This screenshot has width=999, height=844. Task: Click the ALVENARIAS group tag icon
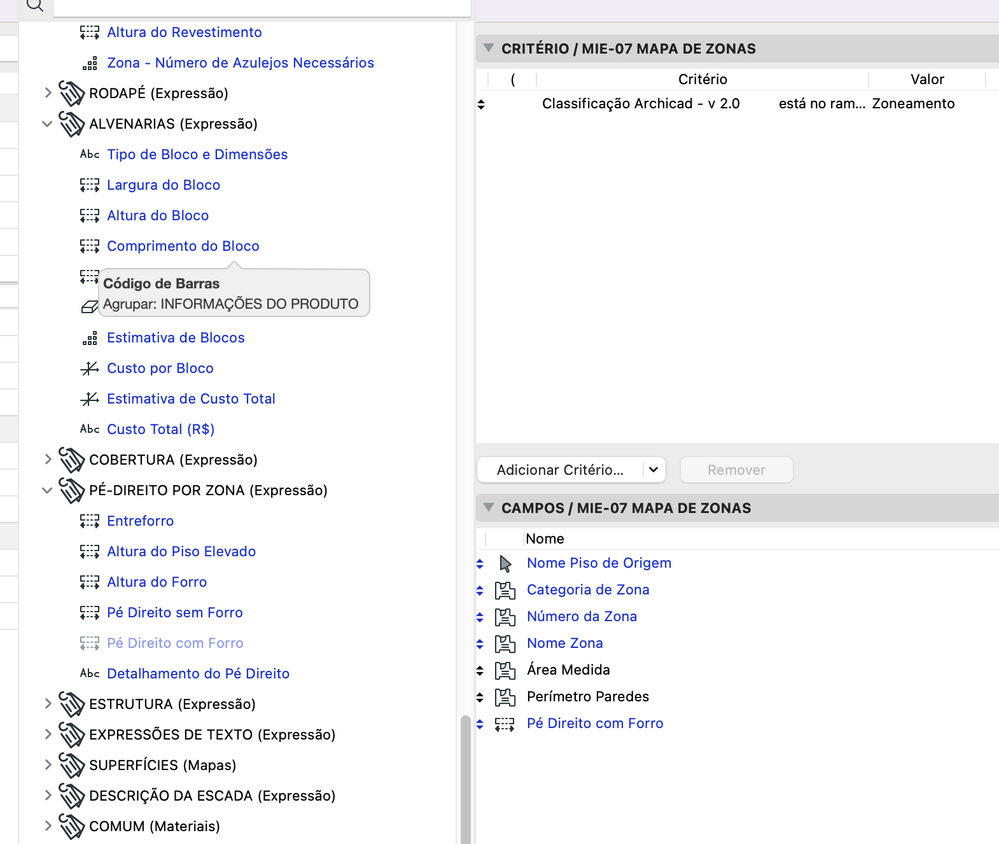click(x=71, y=124)
